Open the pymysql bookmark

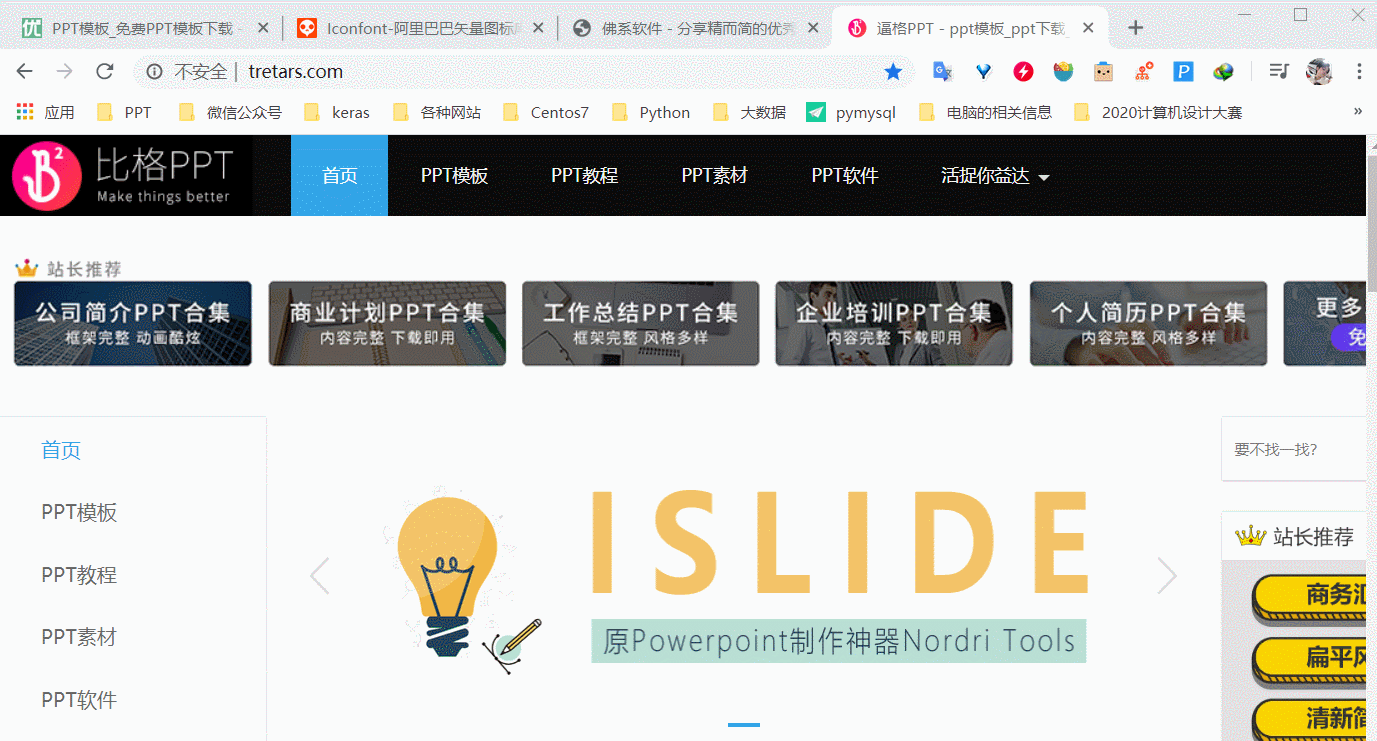(852, 112)
